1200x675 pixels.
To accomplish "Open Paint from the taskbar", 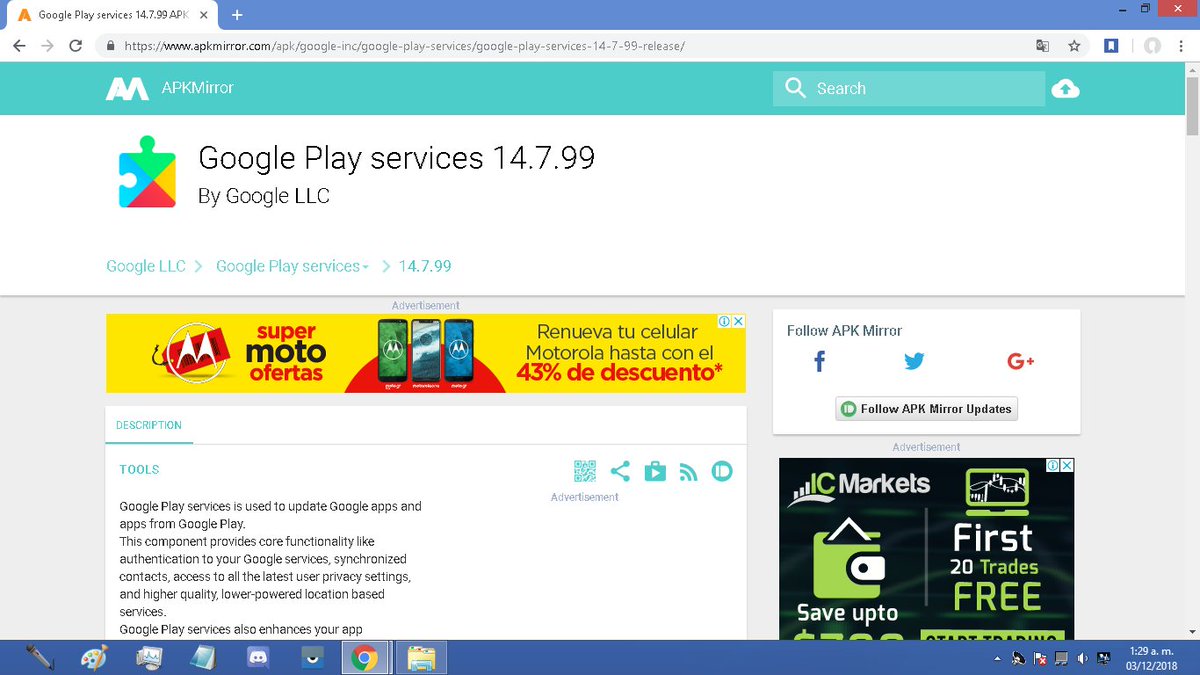I will coord(94,658).
